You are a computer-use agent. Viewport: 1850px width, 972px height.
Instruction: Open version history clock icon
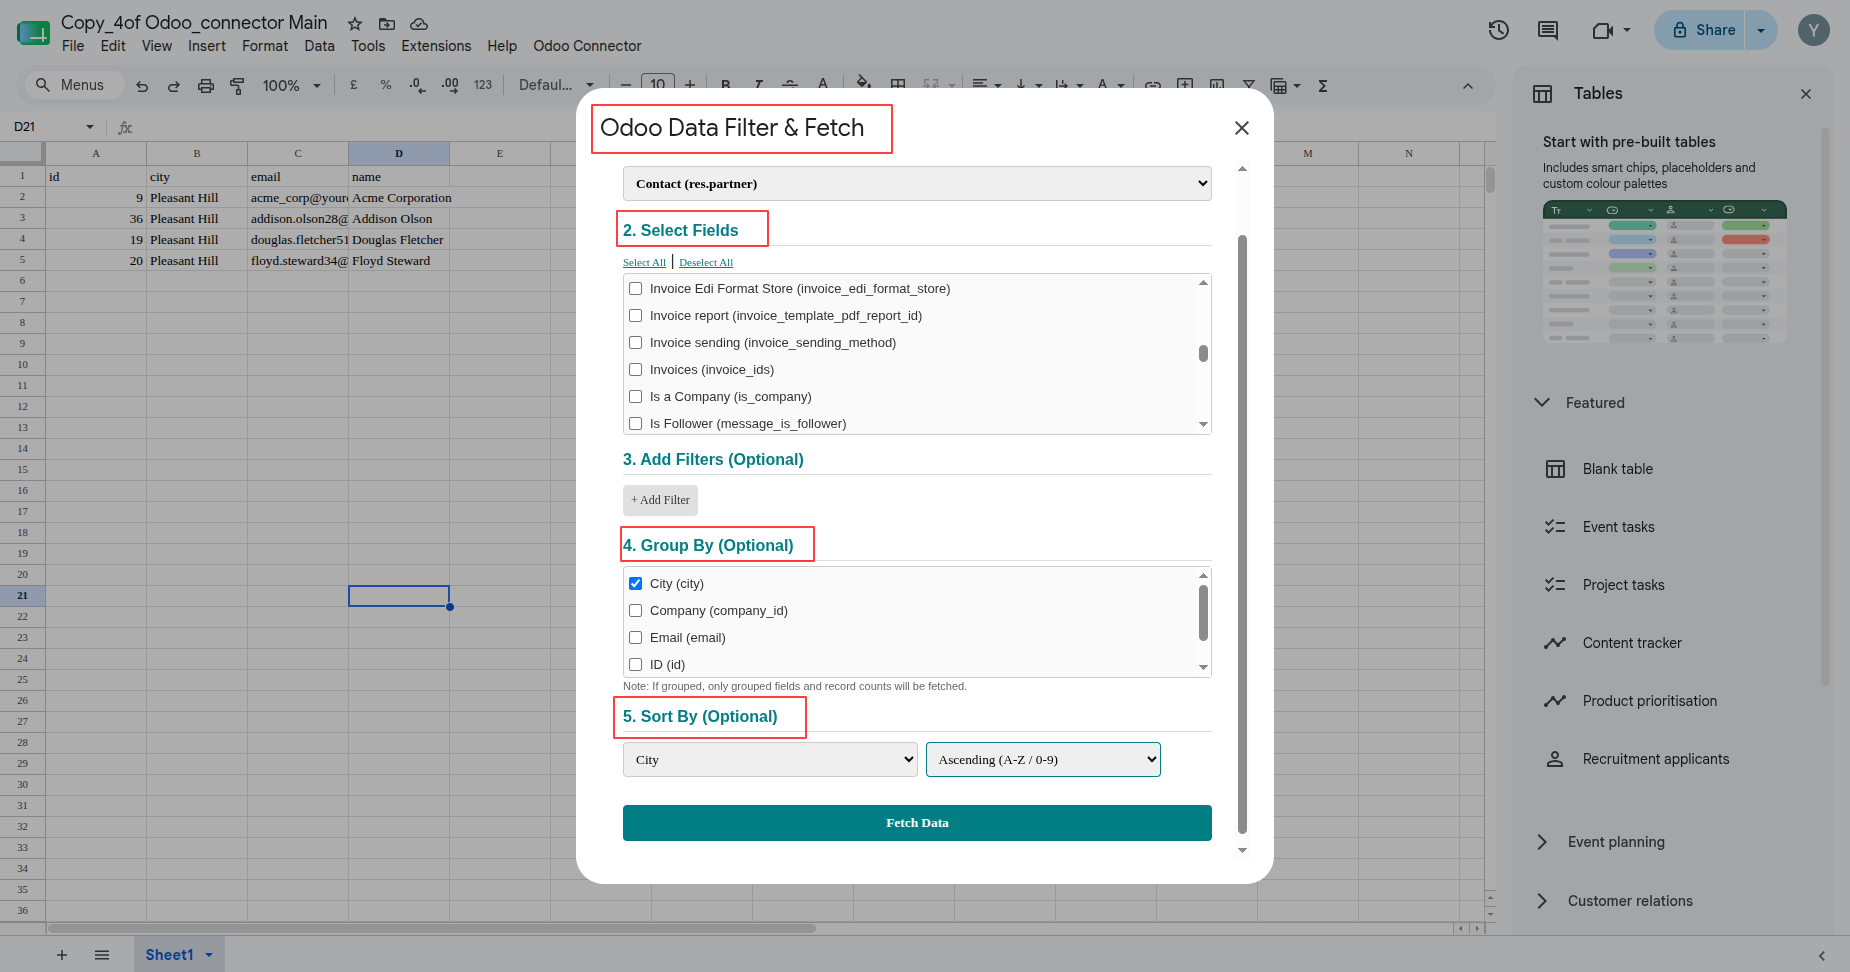pos(1498,30)
